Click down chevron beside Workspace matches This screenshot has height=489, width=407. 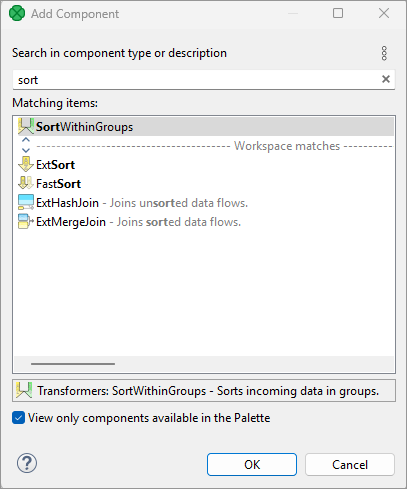[x=26, y=150]
